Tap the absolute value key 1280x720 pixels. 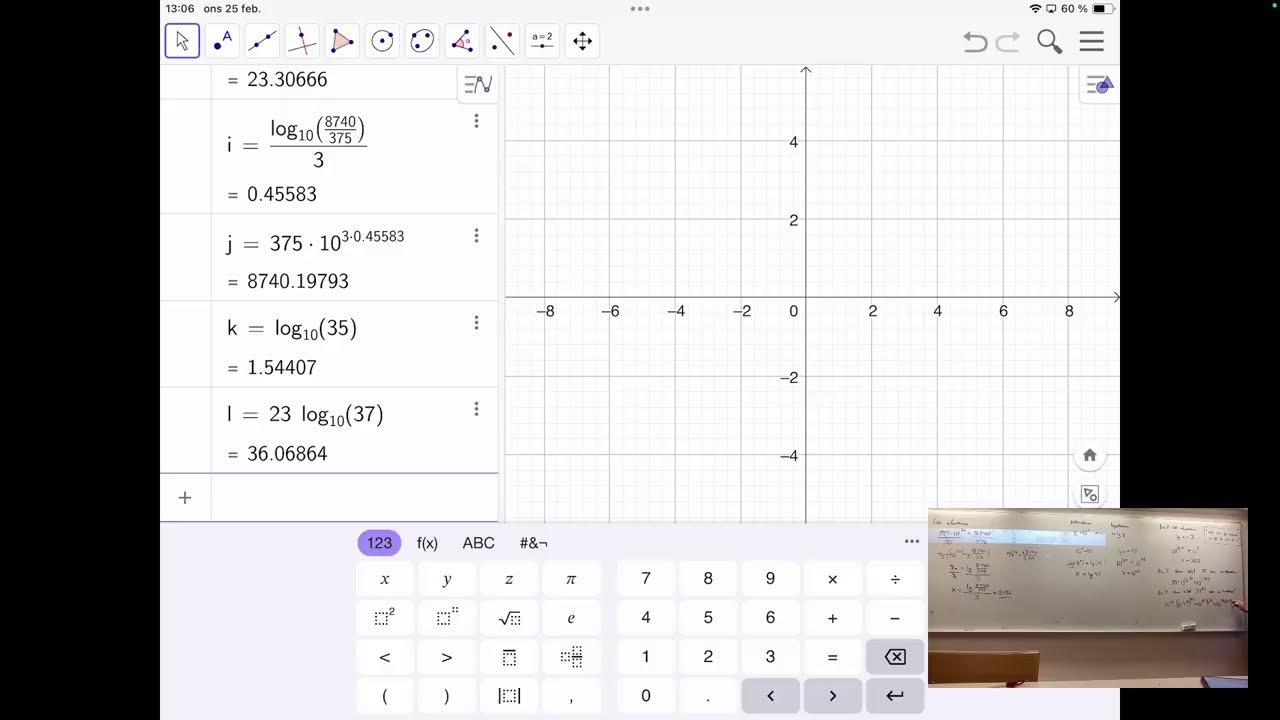[x=509, y=696]
